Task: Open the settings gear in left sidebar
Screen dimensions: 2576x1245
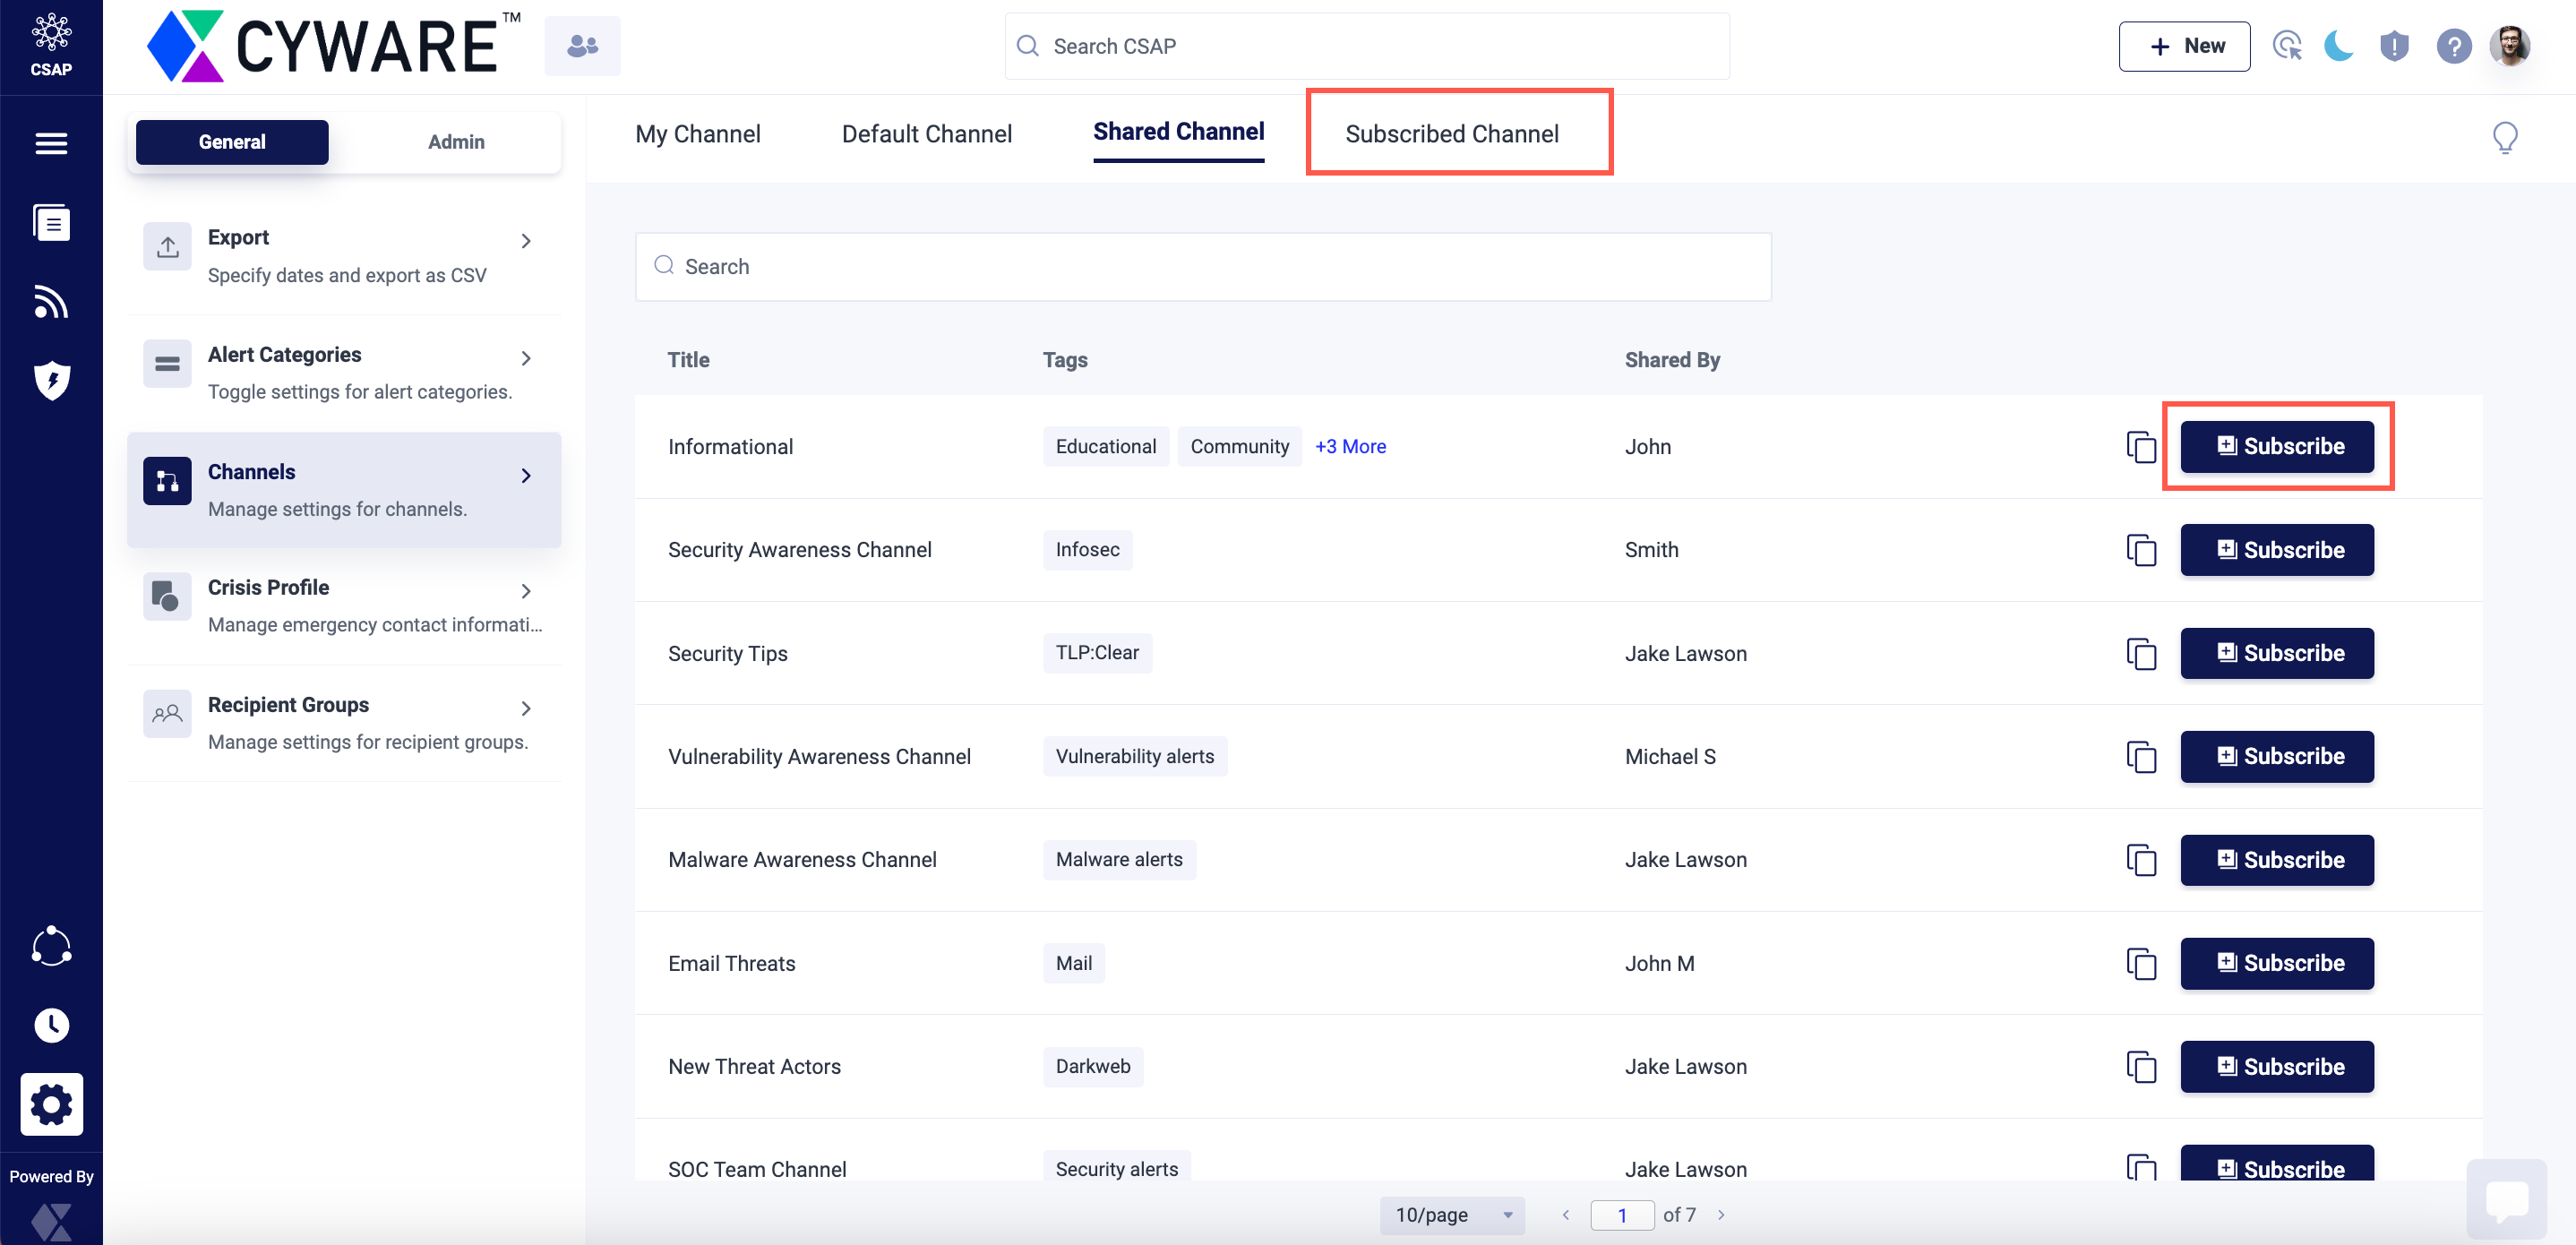Action: (x=51, y=1104)
